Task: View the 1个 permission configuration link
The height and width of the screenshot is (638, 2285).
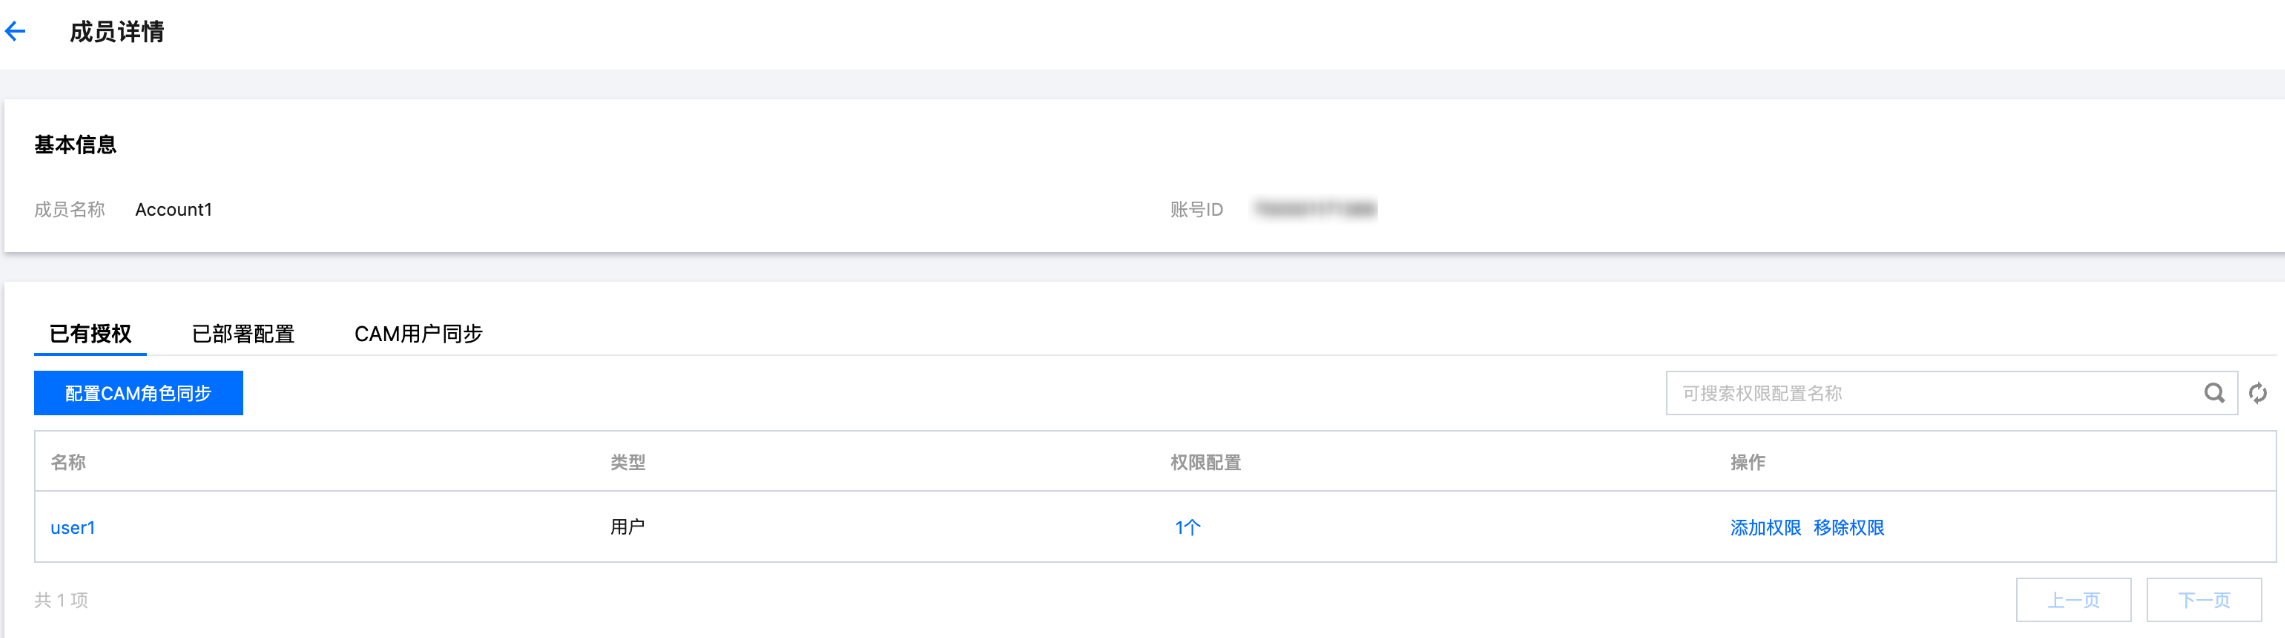Action: (1187, 528)
